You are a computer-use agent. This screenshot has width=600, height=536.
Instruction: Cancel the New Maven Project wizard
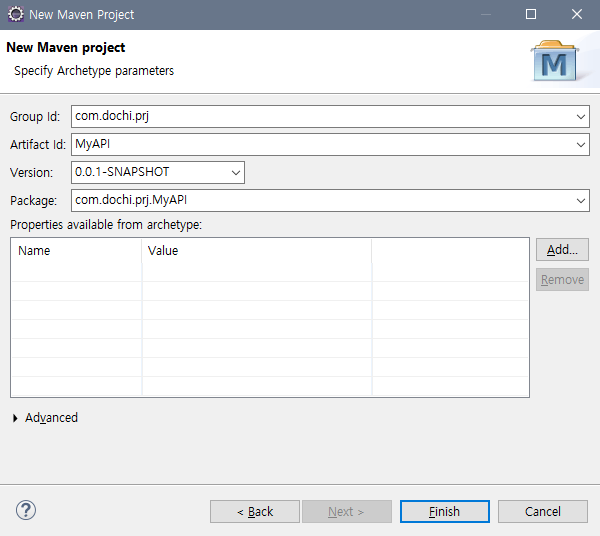[x=543, y=512]
